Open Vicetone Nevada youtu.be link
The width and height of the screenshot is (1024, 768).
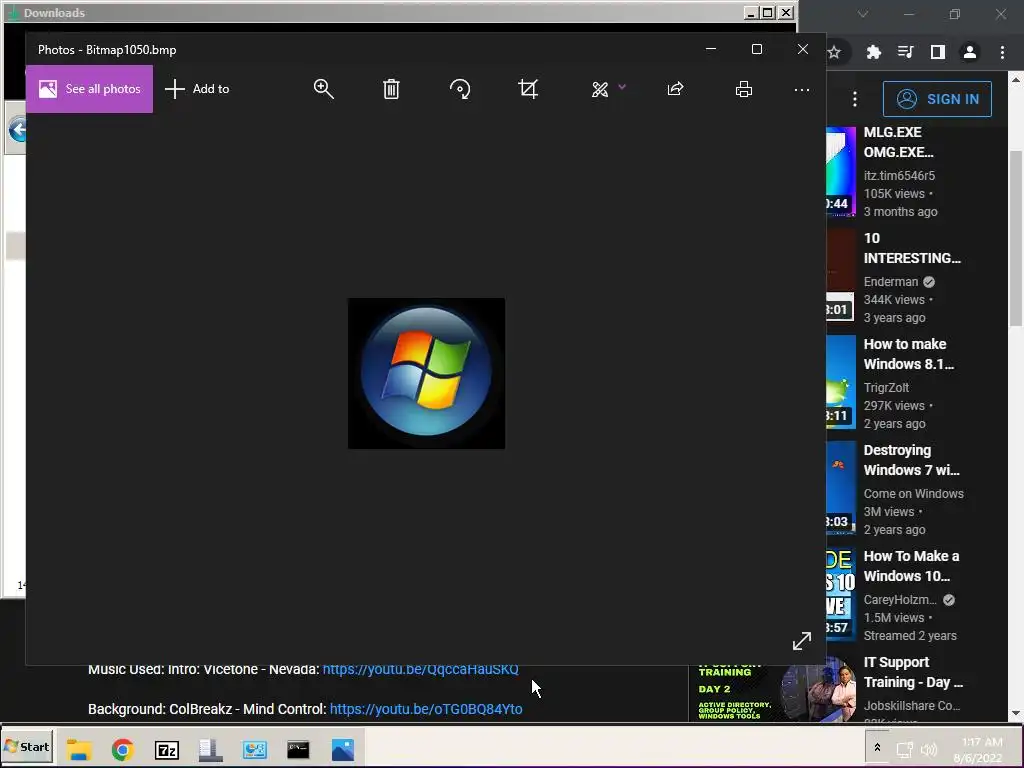[421, 669]
